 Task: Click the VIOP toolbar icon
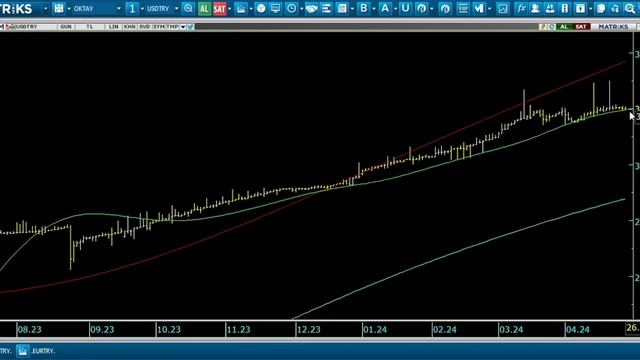[x=463, y=8]
